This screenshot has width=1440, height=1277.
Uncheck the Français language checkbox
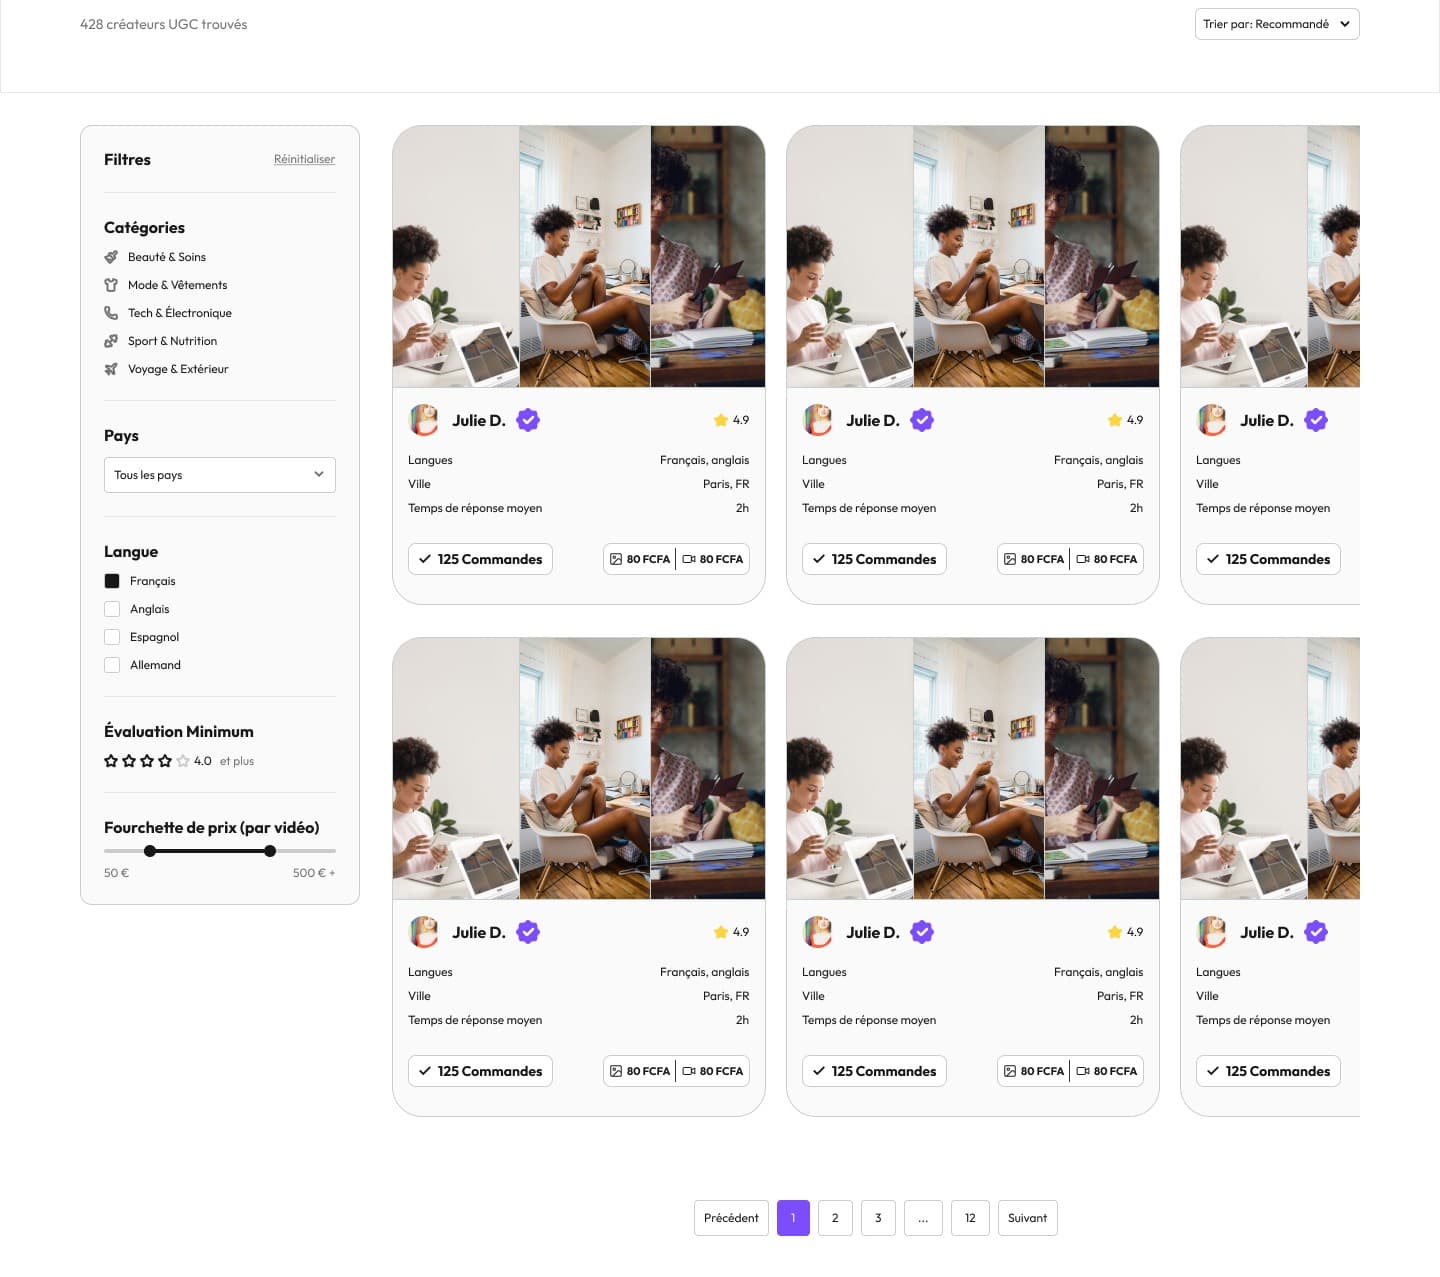112,581
